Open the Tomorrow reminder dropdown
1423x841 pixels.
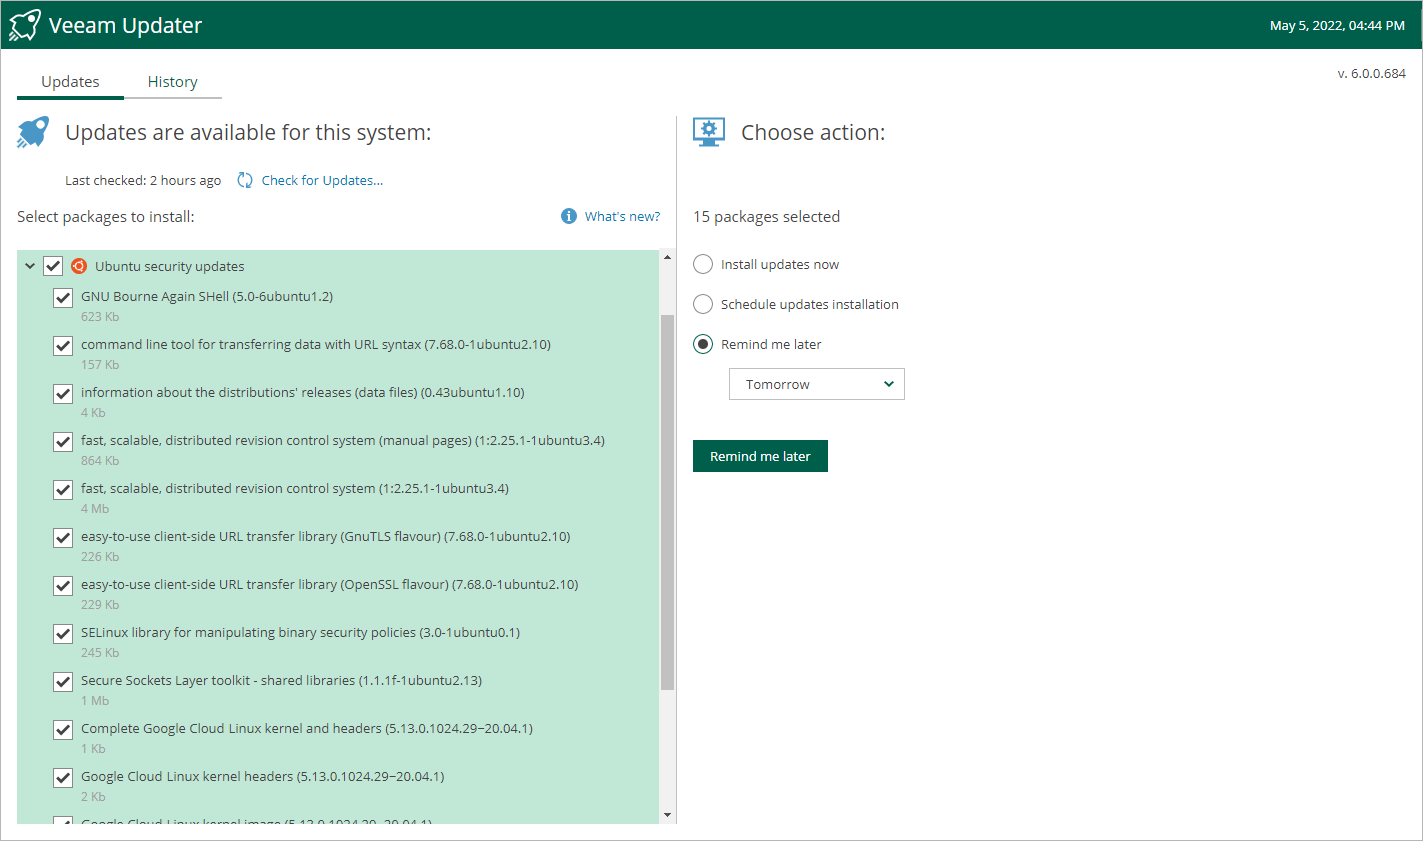coord(817,384)
